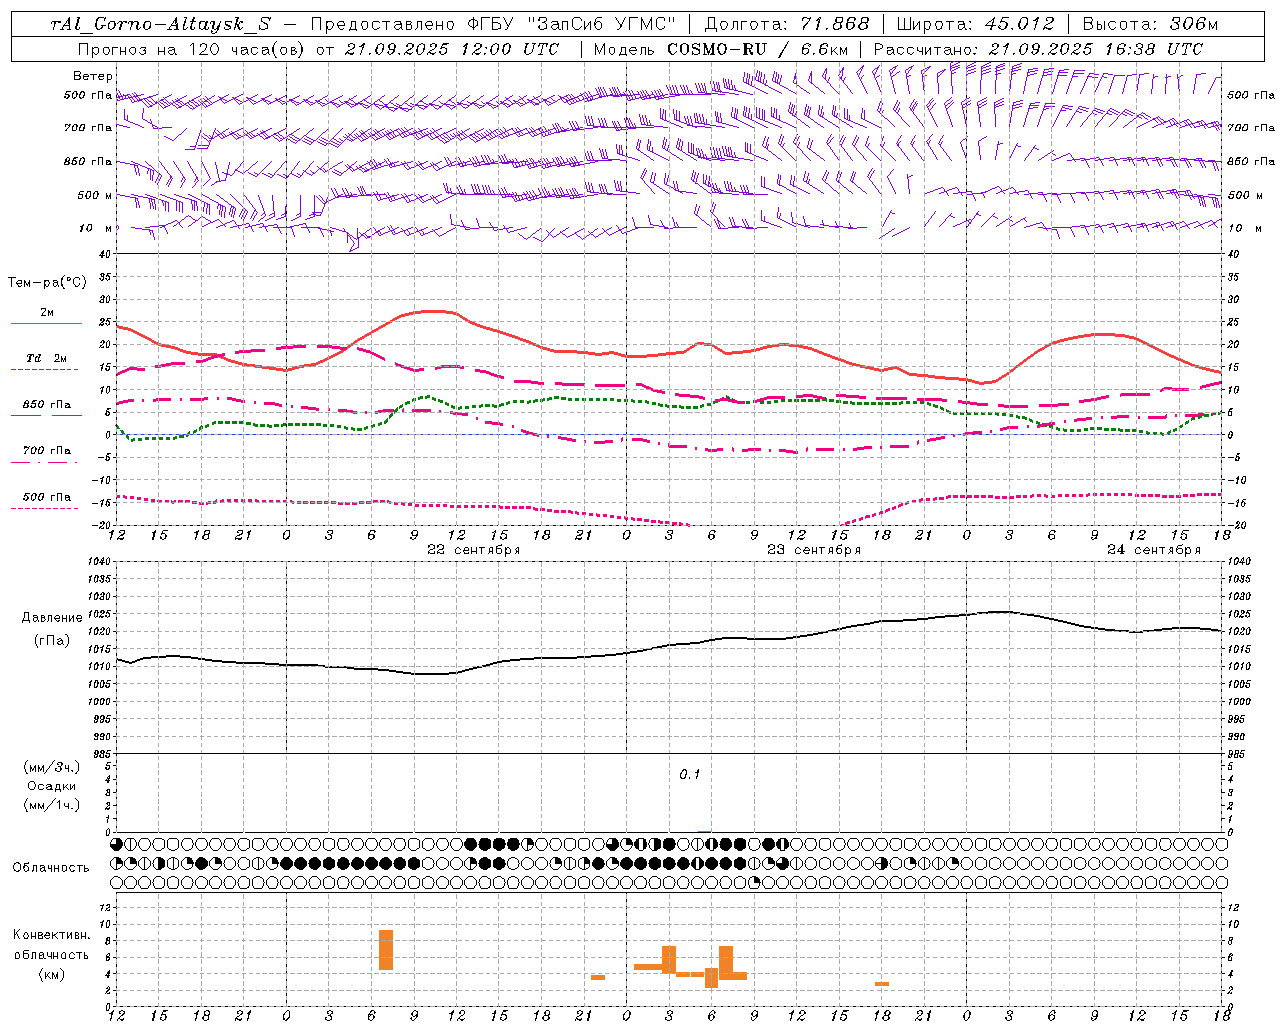Click the '500 м' wind level label on the left
The width and height of the screenshot is (1280, 1024).
pos(95,195)
